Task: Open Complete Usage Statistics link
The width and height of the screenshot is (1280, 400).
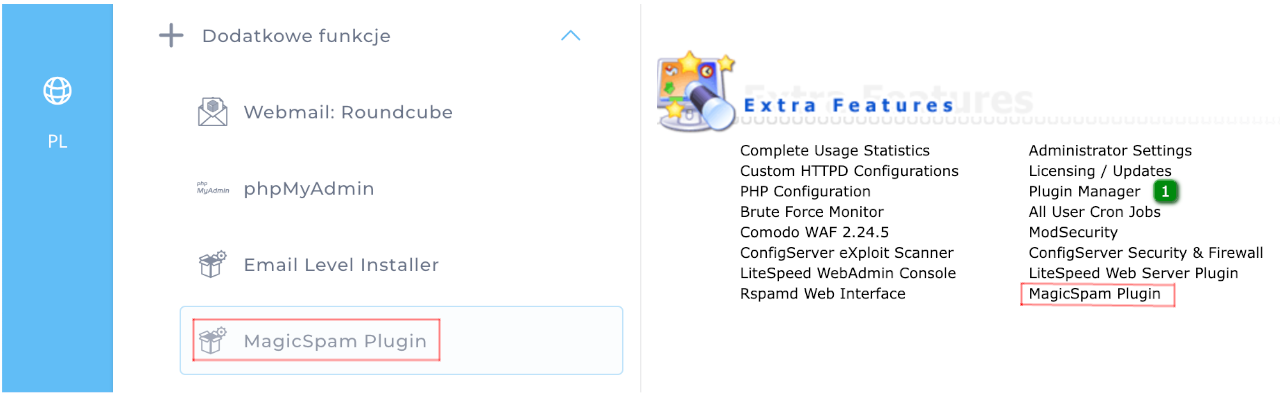Action: (x=835, y=151)
